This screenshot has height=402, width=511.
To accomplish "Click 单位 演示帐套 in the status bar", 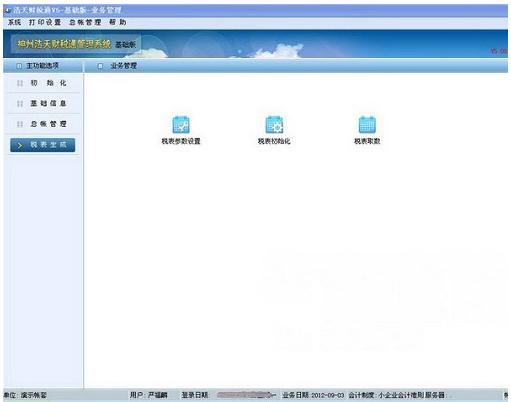I will coord(25,395).
